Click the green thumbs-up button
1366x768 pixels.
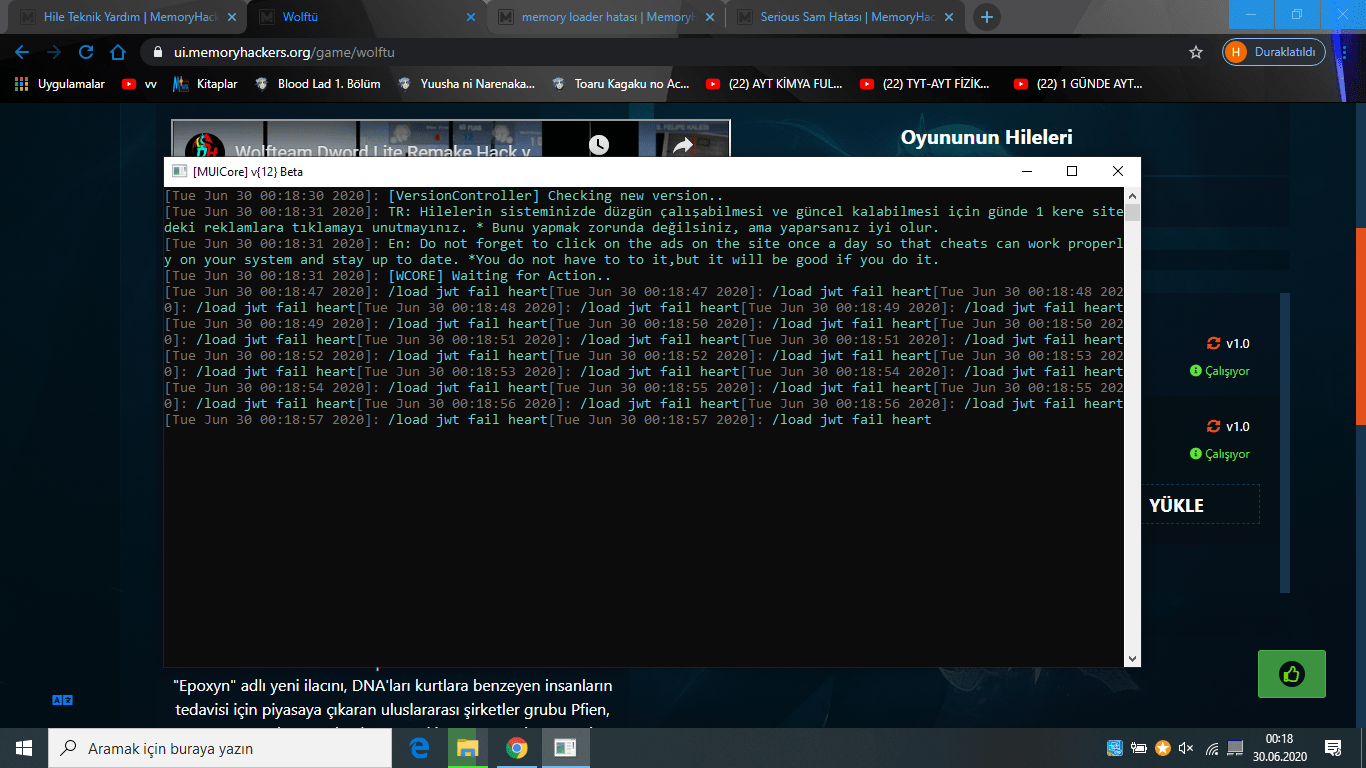(x=1291, y=674)
